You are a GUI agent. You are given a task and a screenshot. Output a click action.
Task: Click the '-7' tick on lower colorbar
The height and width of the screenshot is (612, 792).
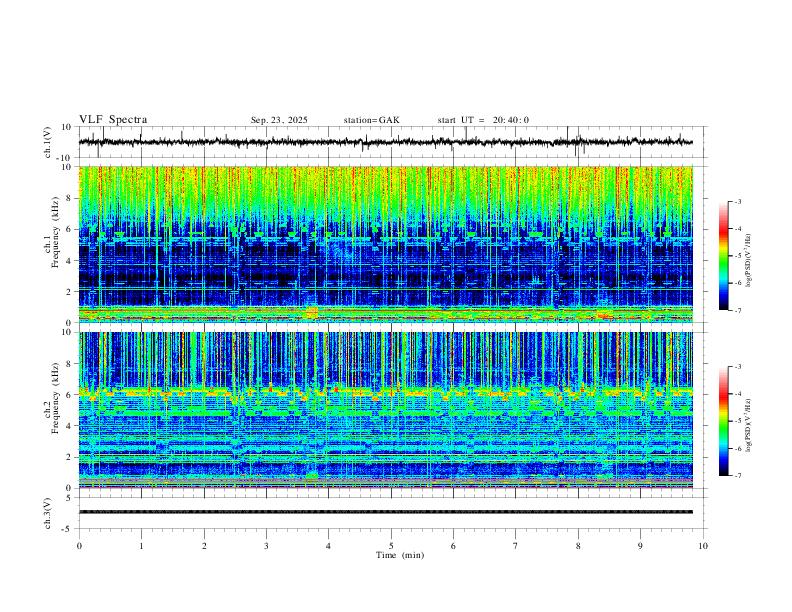(x=738, y=475)
